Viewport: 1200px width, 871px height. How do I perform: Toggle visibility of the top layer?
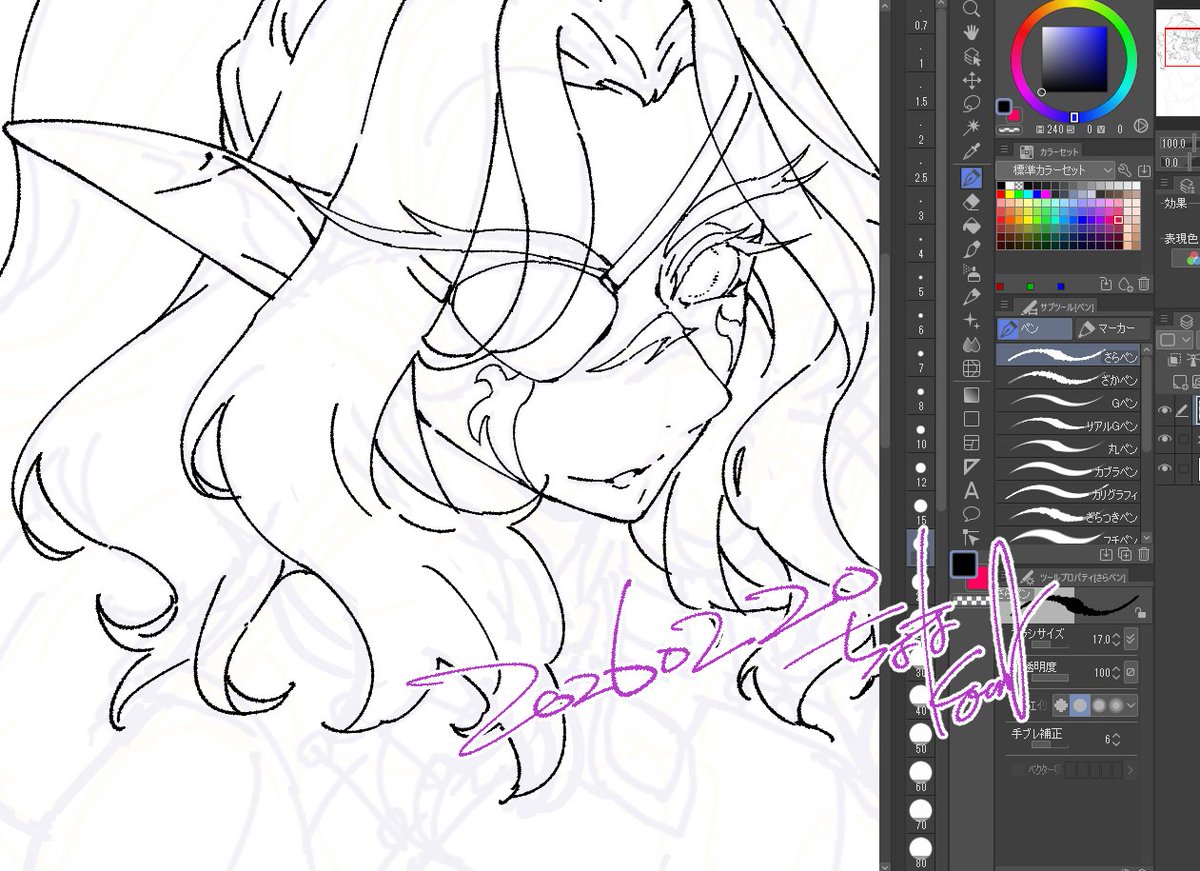[1164, 409]
